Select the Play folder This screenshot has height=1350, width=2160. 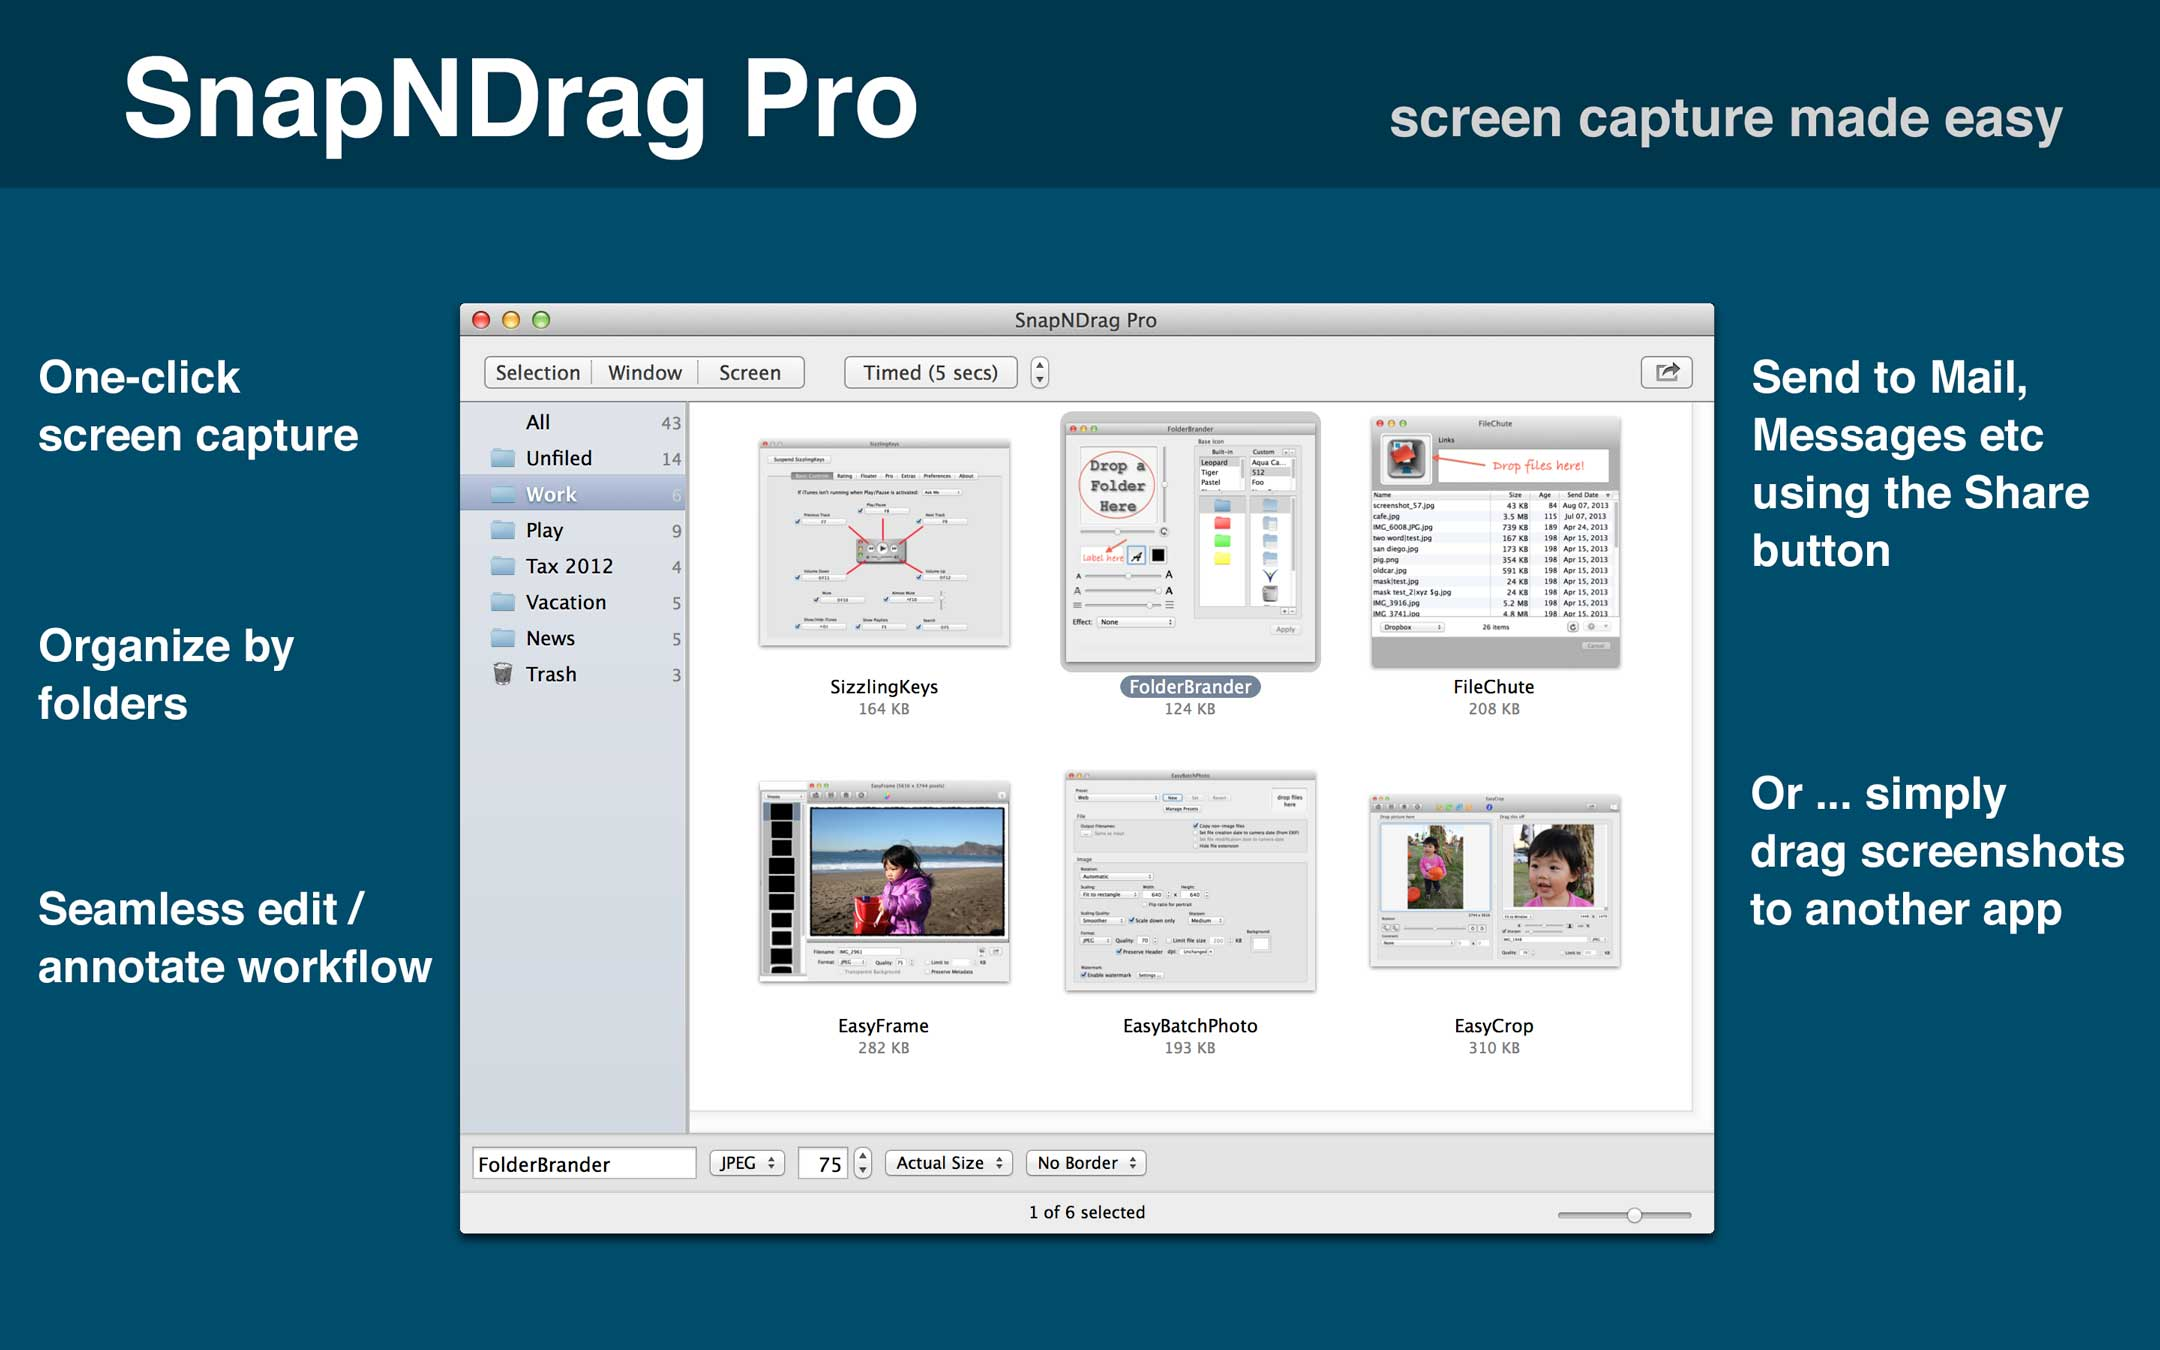[545, 529]
